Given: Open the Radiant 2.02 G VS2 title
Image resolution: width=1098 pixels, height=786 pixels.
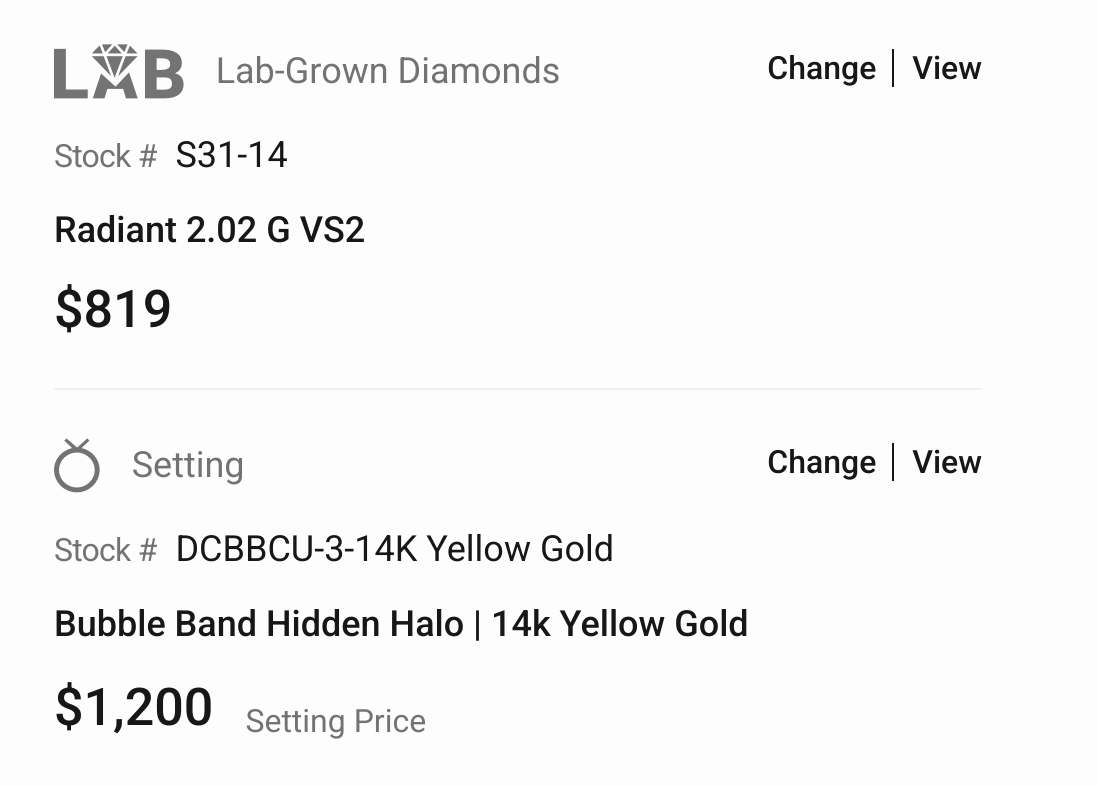Looking at the screenshot, I should click(209, 230).
